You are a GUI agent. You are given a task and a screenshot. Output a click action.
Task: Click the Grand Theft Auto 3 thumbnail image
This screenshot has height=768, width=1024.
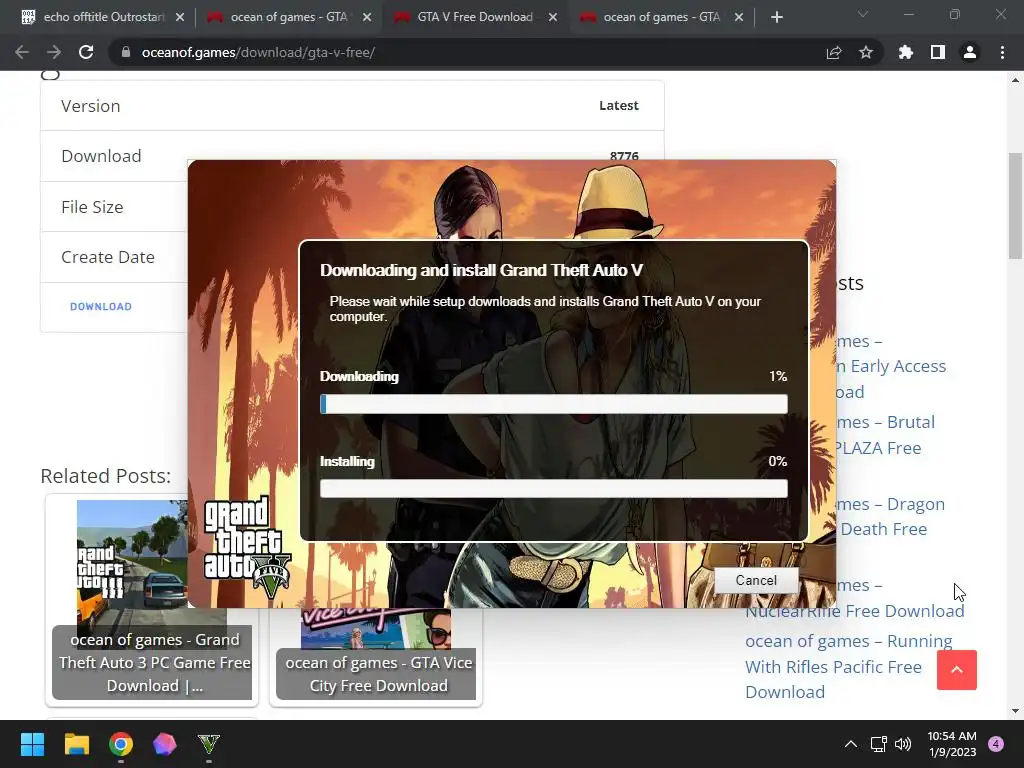click(132, 565)
